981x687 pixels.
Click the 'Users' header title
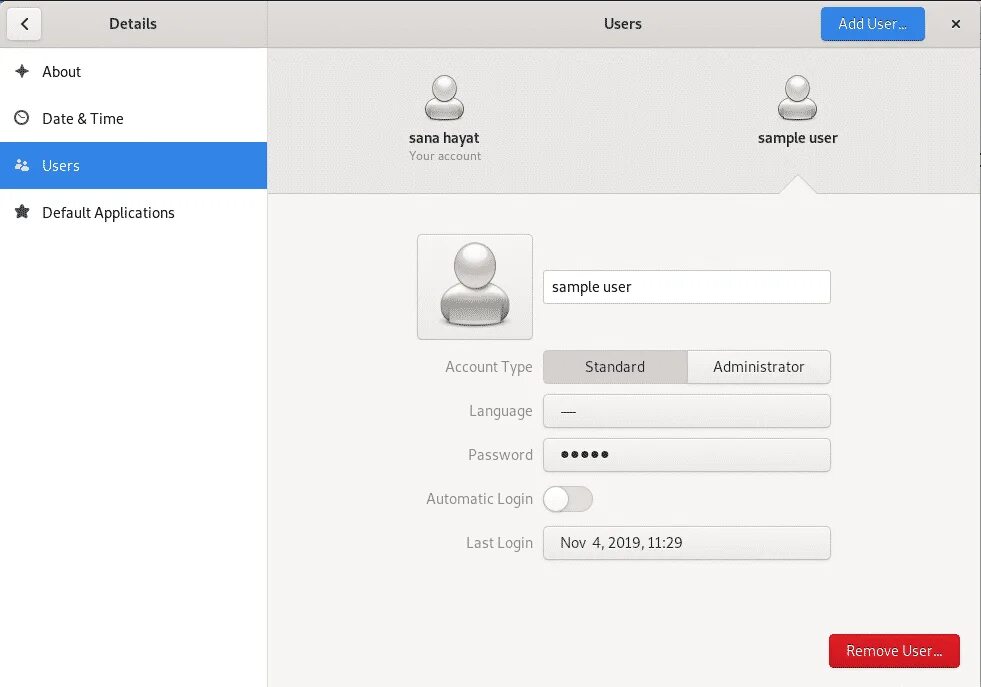click(623, 24)
